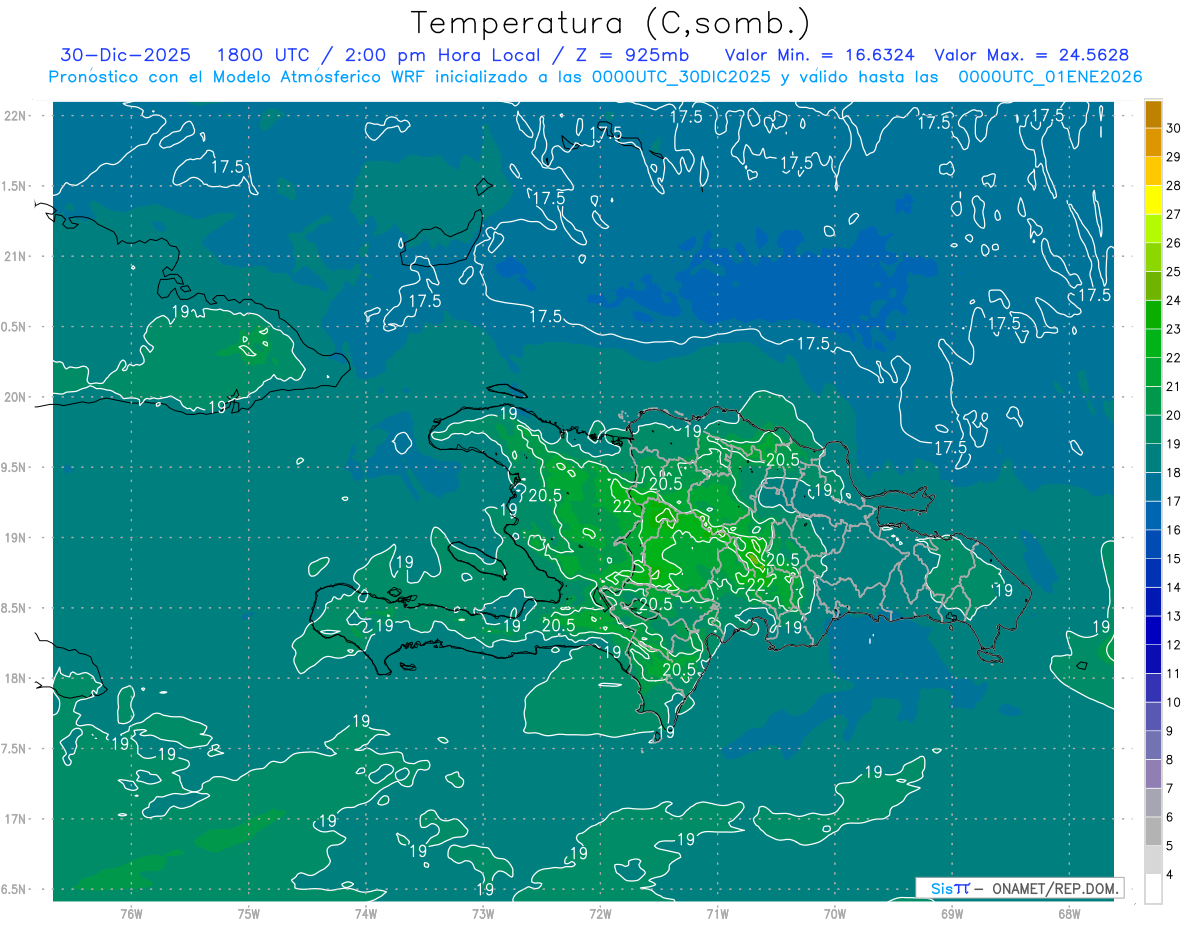The height and width of the screenshot is (927, 1200).
Task: Click the legend value '28'
Action: (1175, 186)
